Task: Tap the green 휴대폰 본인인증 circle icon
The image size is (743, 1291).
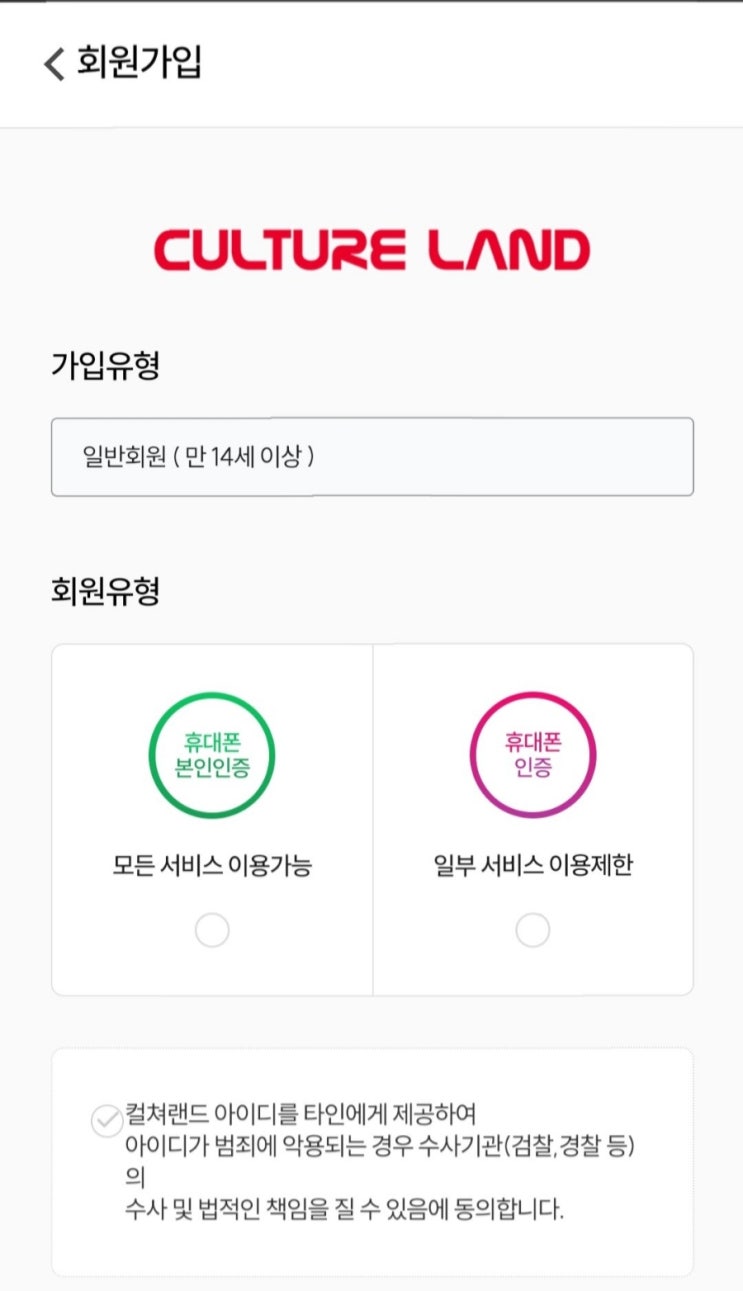Action: click(212, 755)
